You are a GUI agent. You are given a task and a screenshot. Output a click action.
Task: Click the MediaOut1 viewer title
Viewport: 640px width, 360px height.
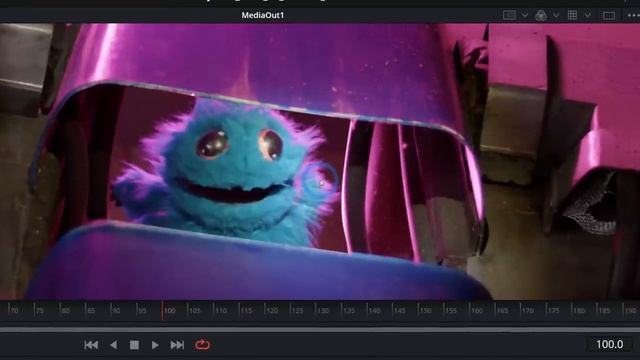[262, 15]
